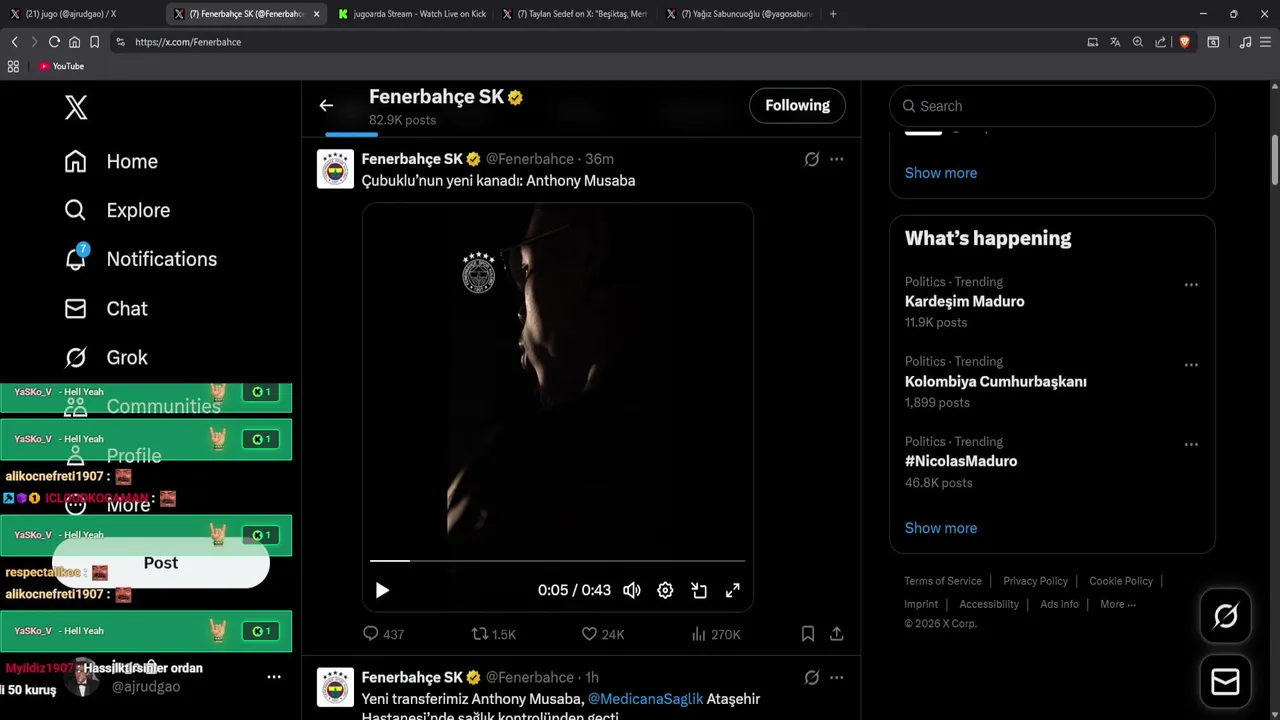The height and width of the screenshot is (720, 1280).
Task: Open the @MedicanaSaglik mention link
Action: pyautogui.click(x=646, y=699)
